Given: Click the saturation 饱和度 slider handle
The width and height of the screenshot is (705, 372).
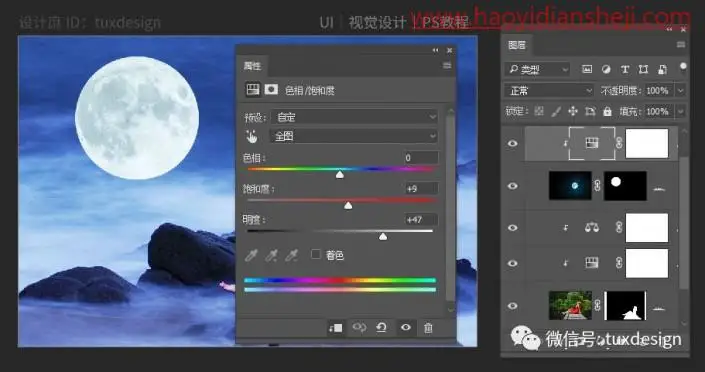Looking at the screenshot, I should click(x=348, y=206).
